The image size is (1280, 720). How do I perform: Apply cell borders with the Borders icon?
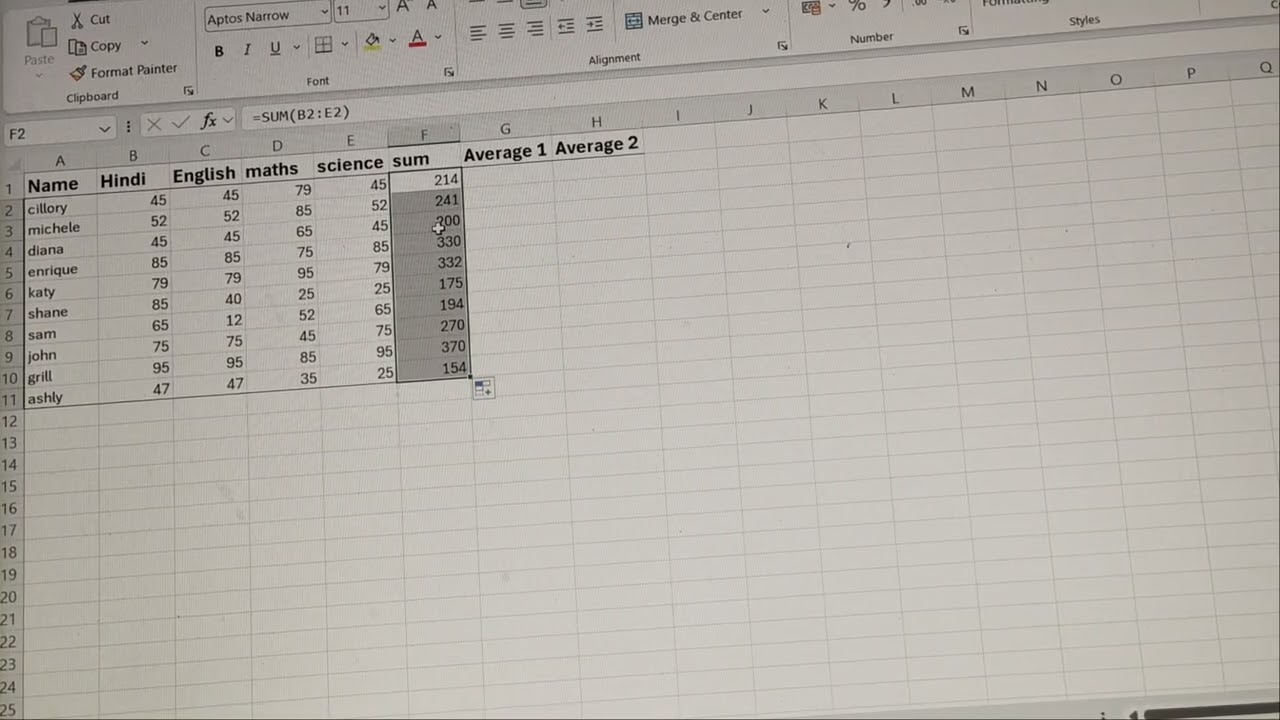pyautogui.click(x=323, y=45)
